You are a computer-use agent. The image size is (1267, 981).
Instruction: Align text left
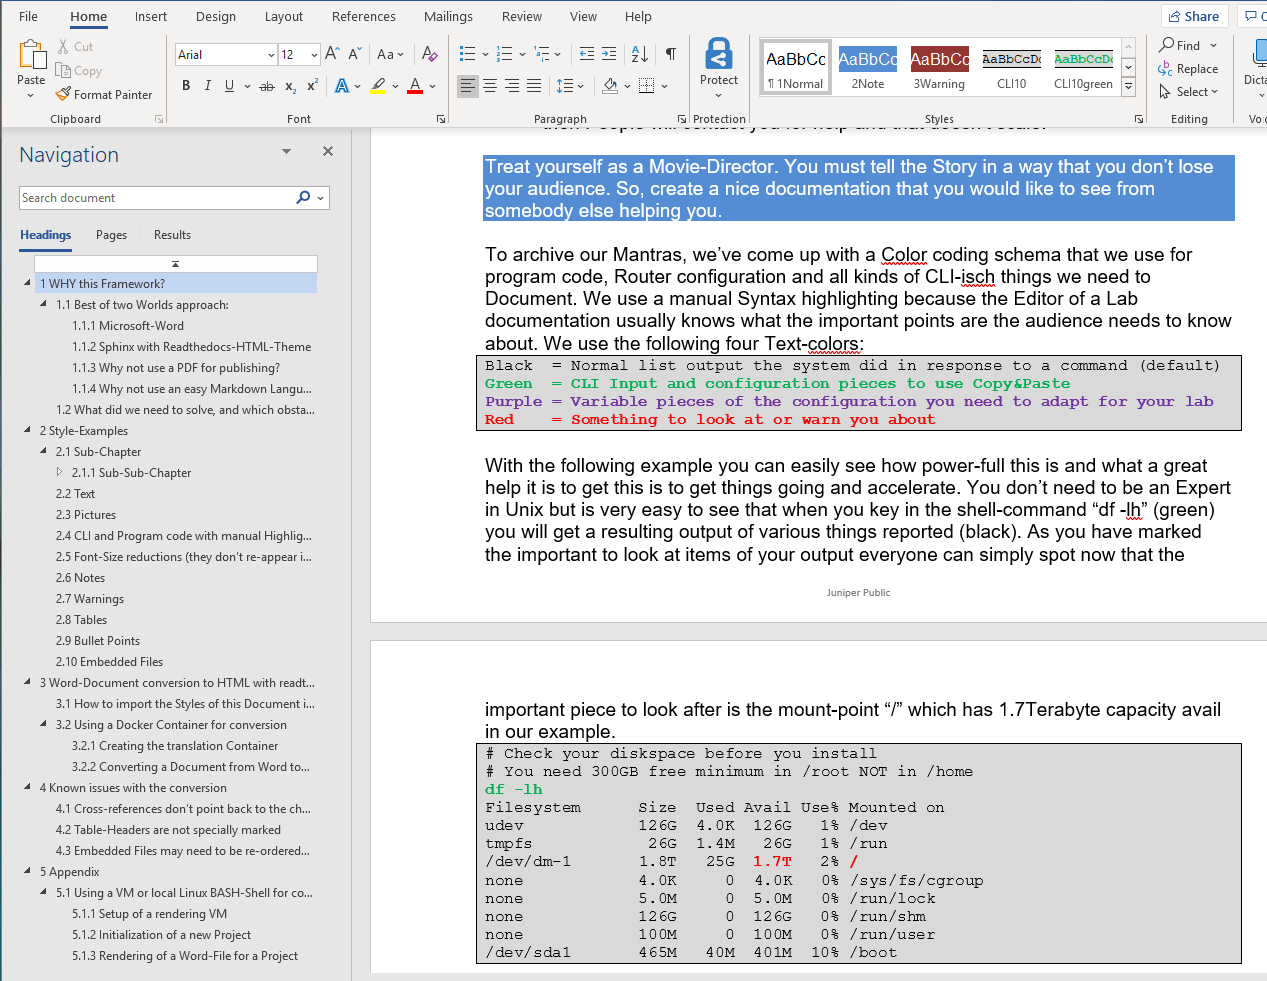468,86
